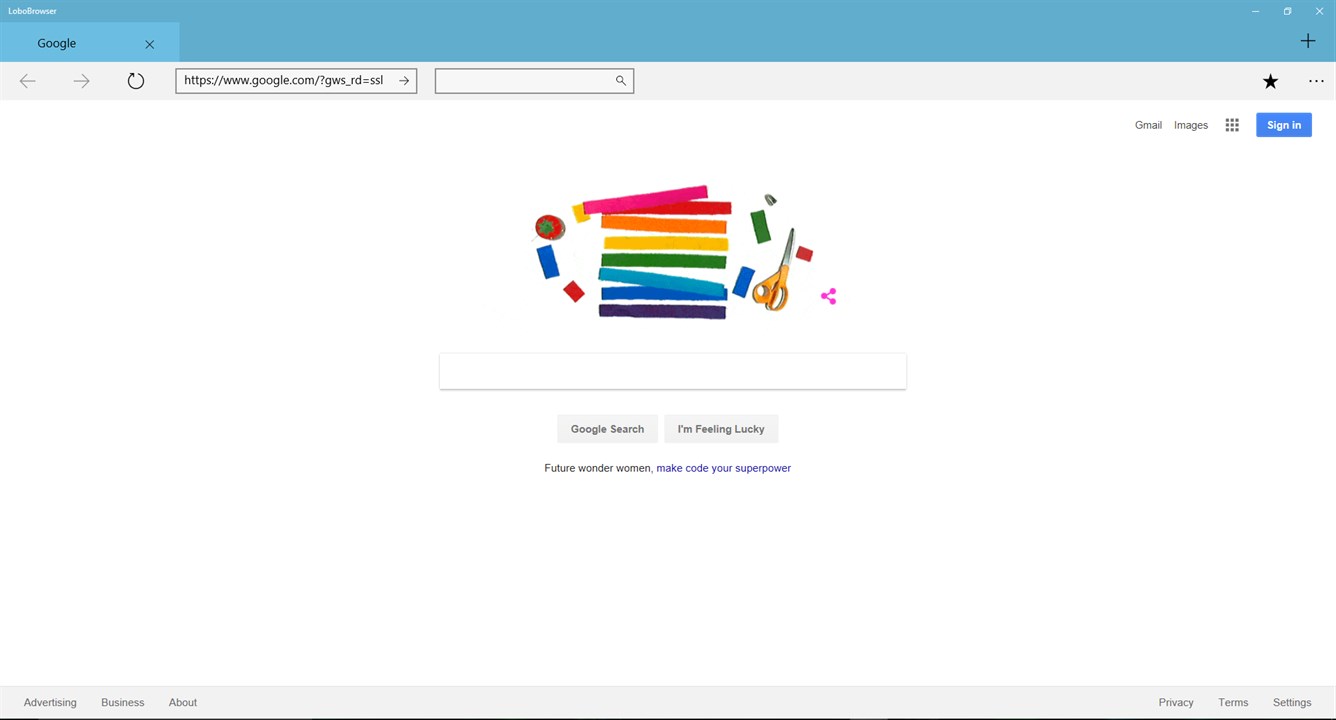Click the go arrow in address bar
The width and height of the screenshot is (1336, 720).
coord(404,81)
